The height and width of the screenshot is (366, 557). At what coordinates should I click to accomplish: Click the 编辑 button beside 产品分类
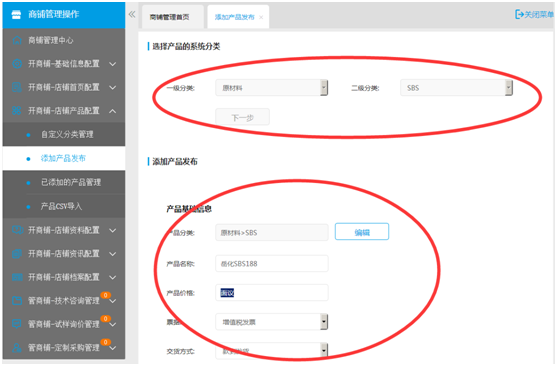362,232
